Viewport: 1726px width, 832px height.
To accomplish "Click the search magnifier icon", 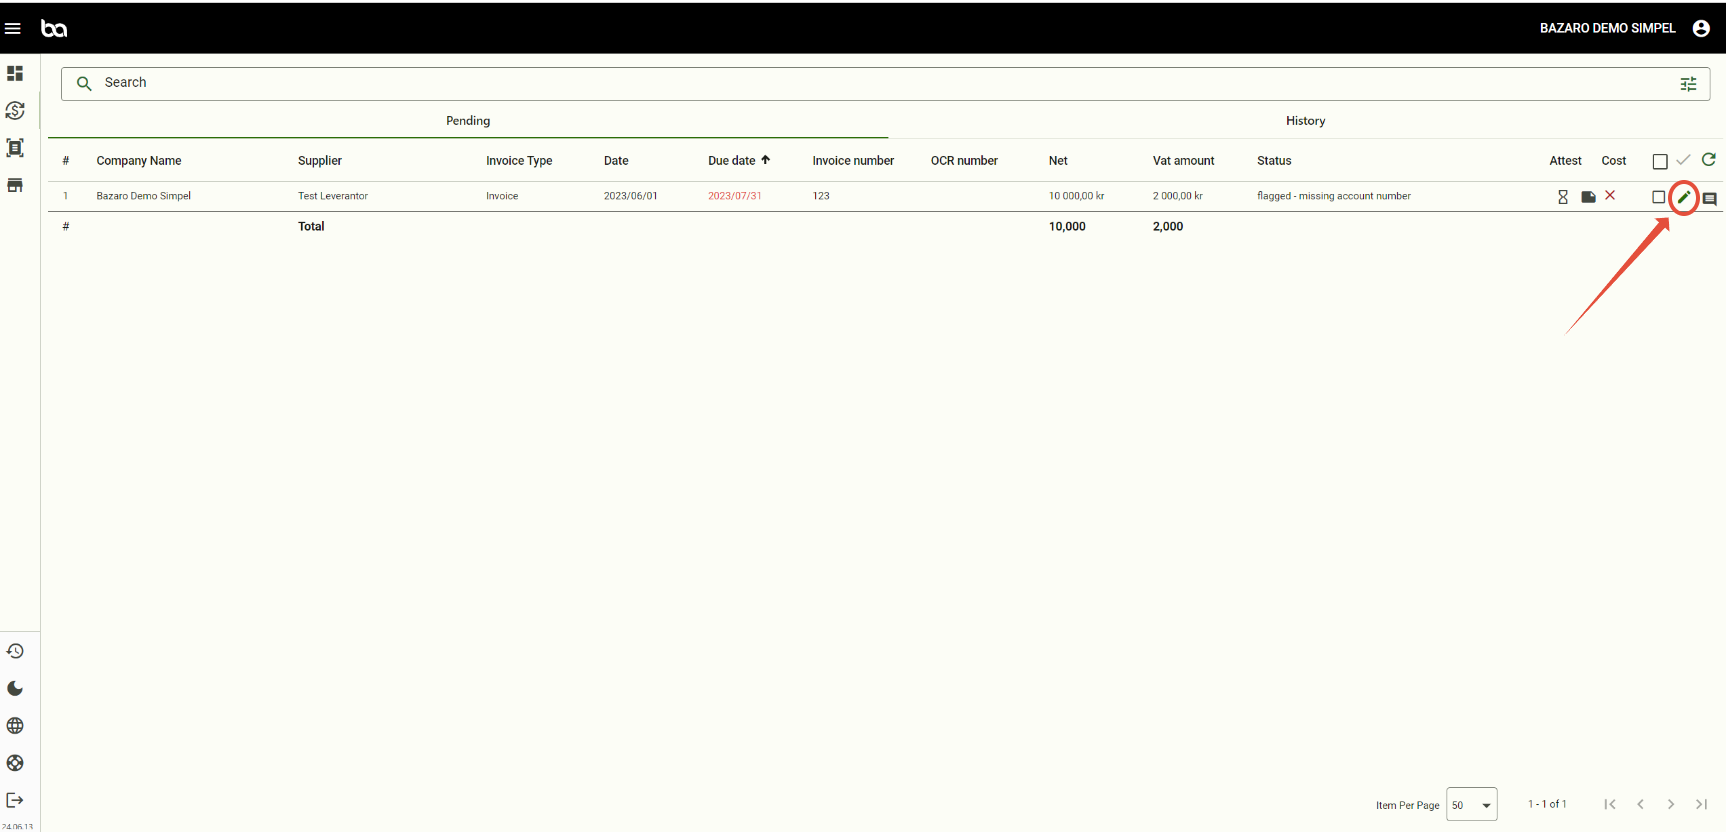I will (x=84, y=83).
